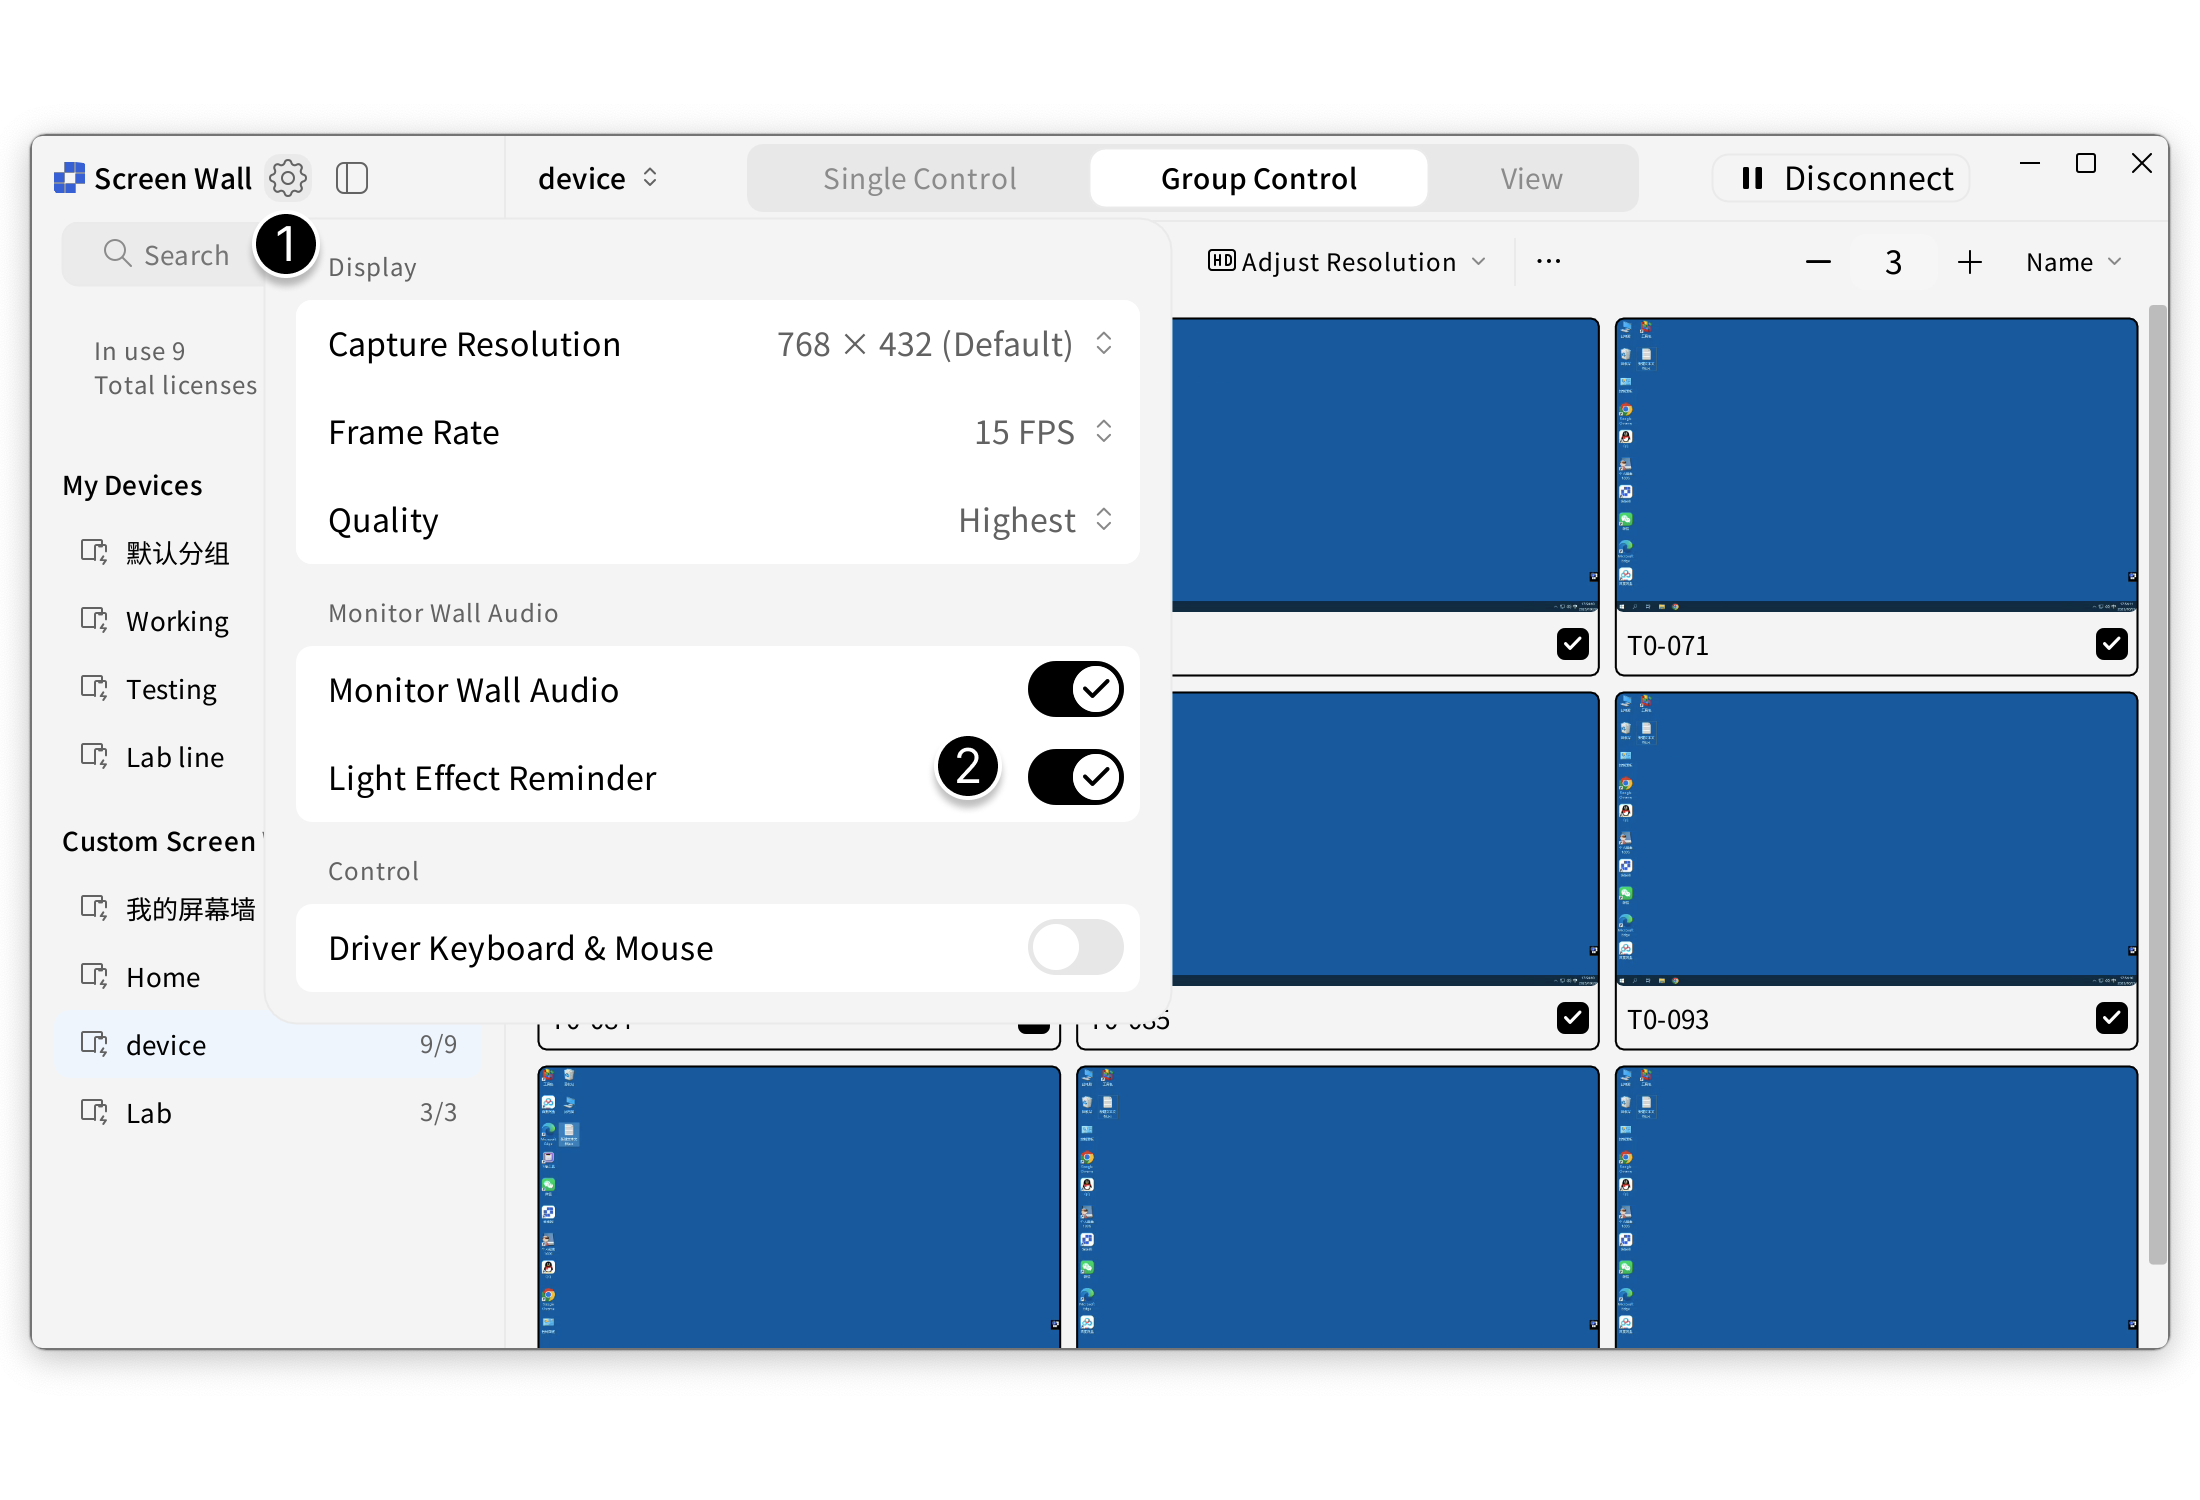Image resolution: width=2200 pixels, height=1500 pixels.
Task: Toggle the sidebar panel icon
Action: (352, 178)
